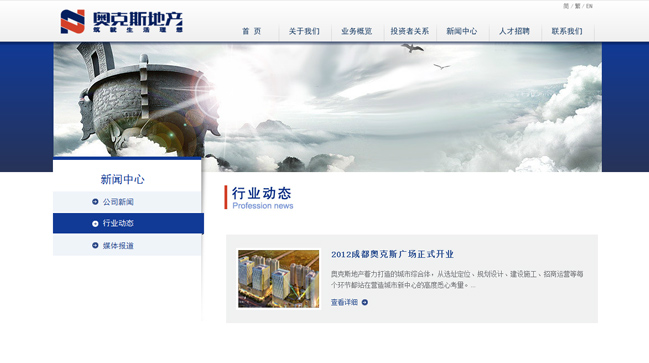Open 联系我们 navigation item
This screenshot has width=649, height=363.
coord(567,31)
